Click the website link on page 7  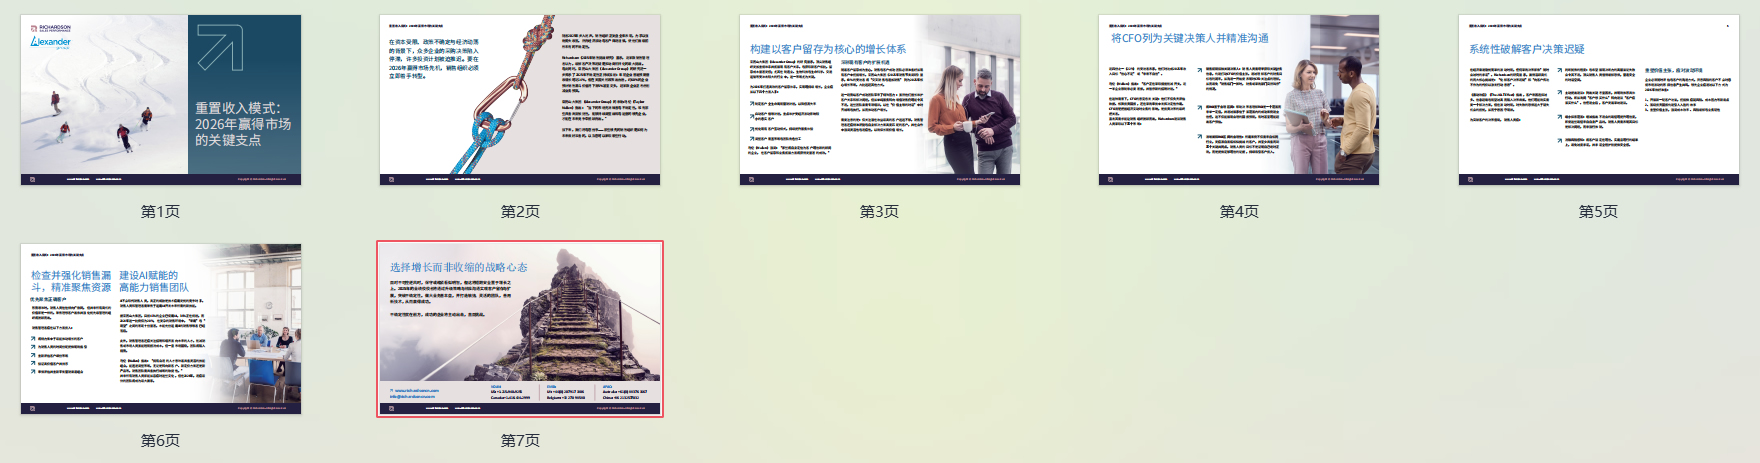point(416,390)
